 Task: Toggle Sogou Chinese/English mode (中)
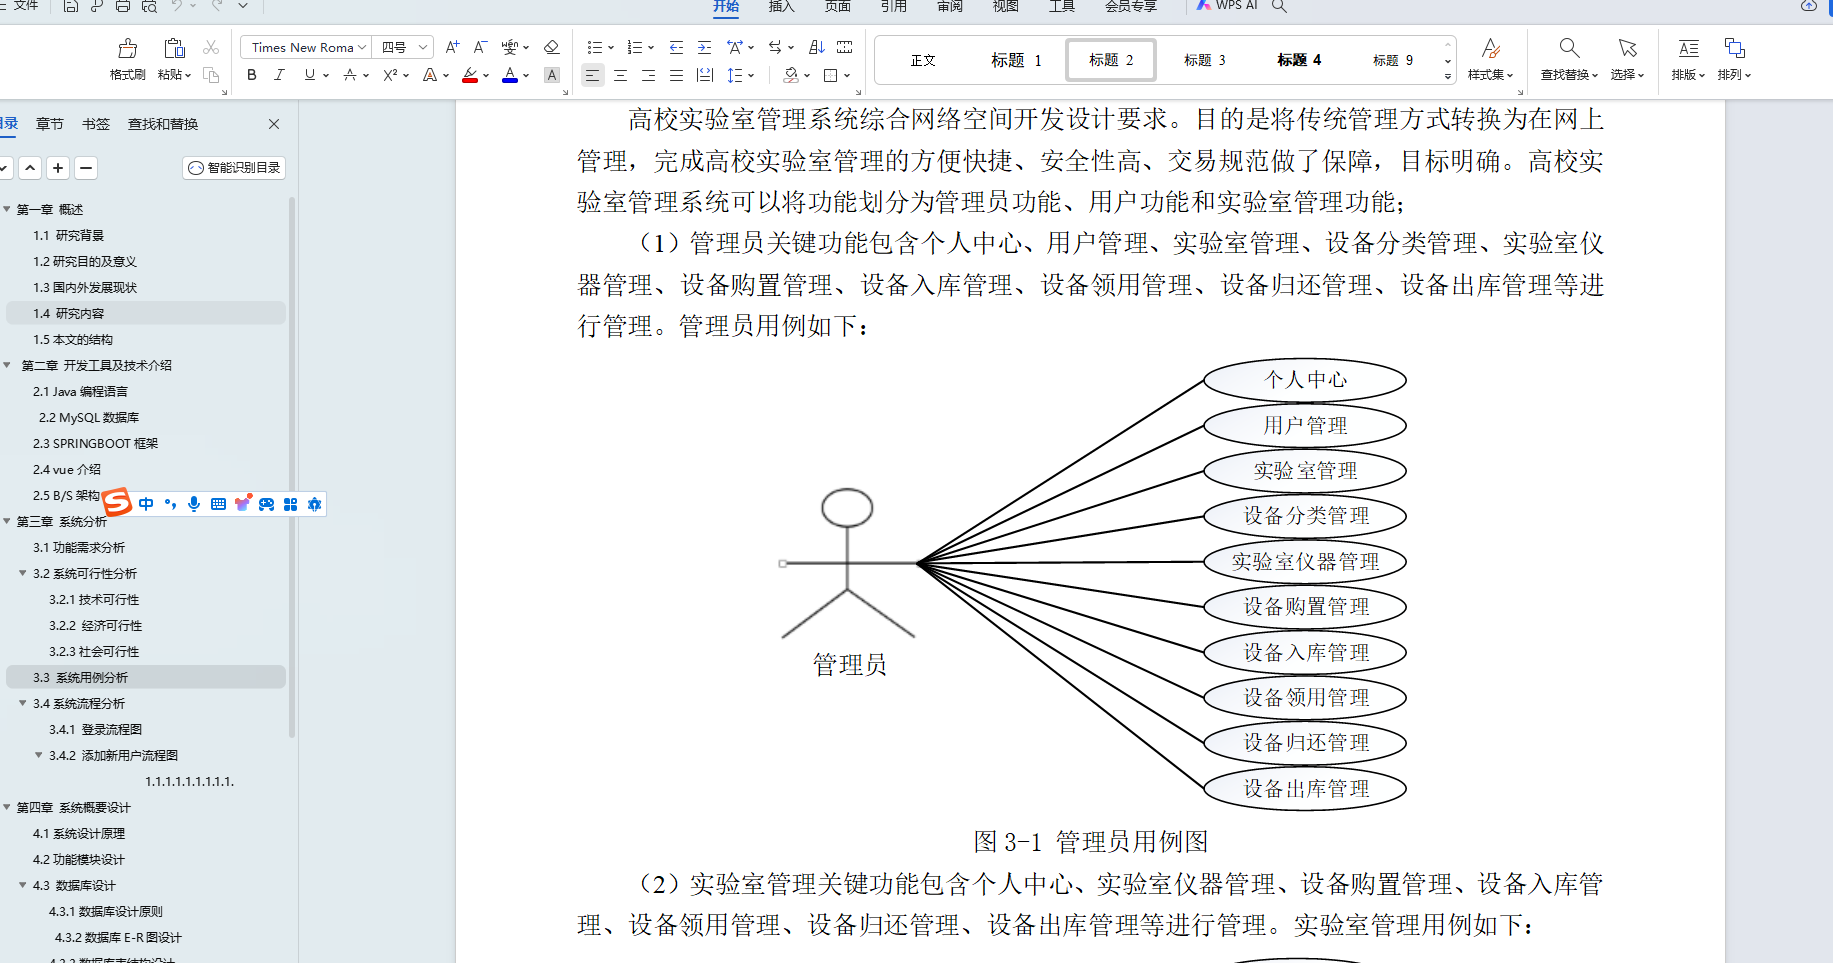pyautogui.click(x=146, y=504)
